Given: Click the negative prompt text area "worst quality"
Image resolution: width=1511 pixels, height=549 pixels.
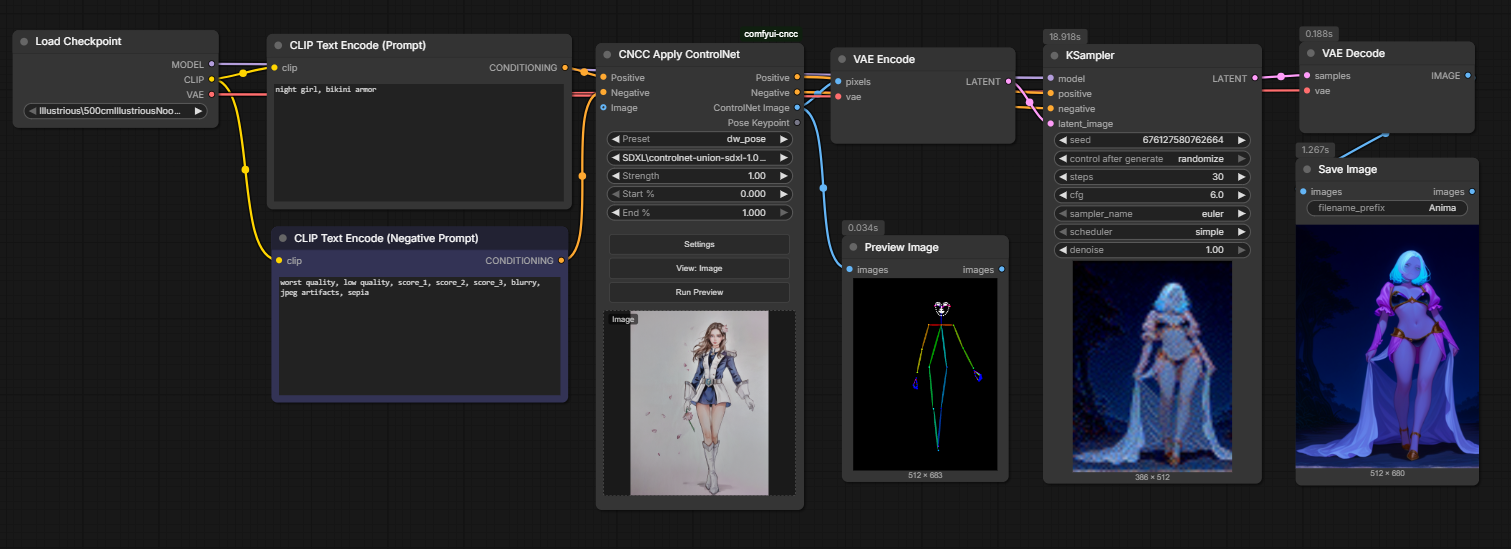Looking at the screenshot, I should 419,336.
